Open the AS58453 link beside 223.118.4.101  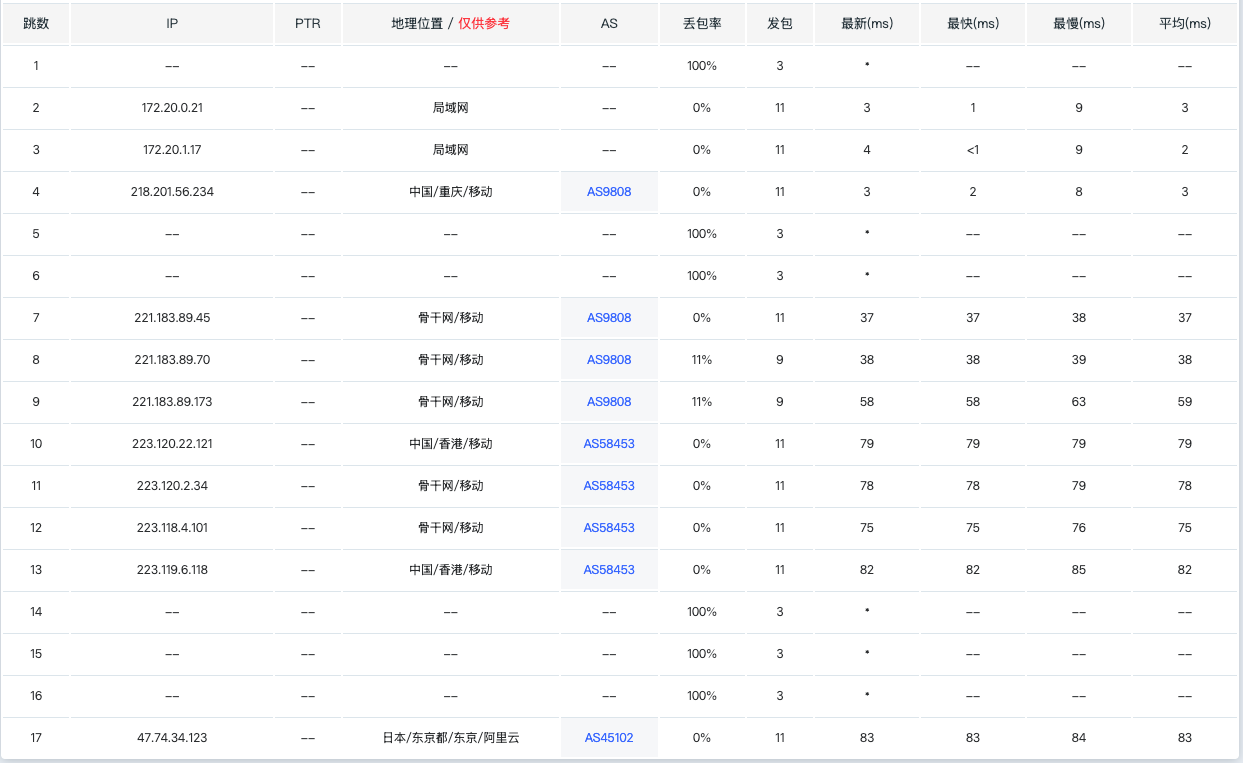[x=609, y=528]
